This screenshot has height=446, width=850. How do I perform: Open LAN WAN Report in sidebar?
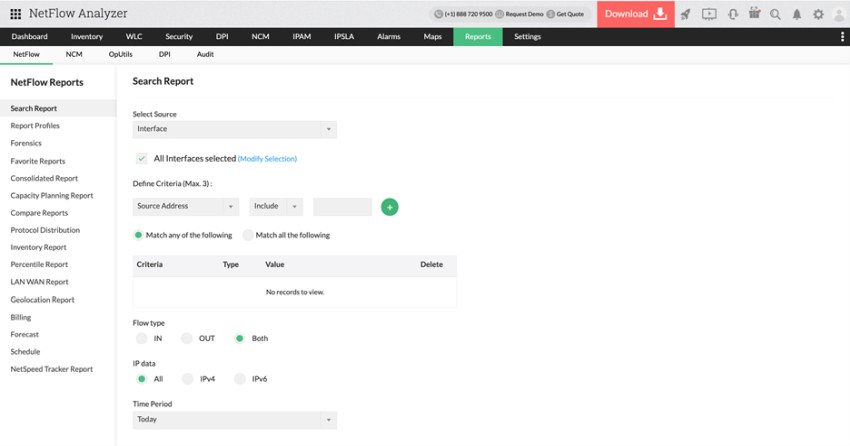[40, 282]
